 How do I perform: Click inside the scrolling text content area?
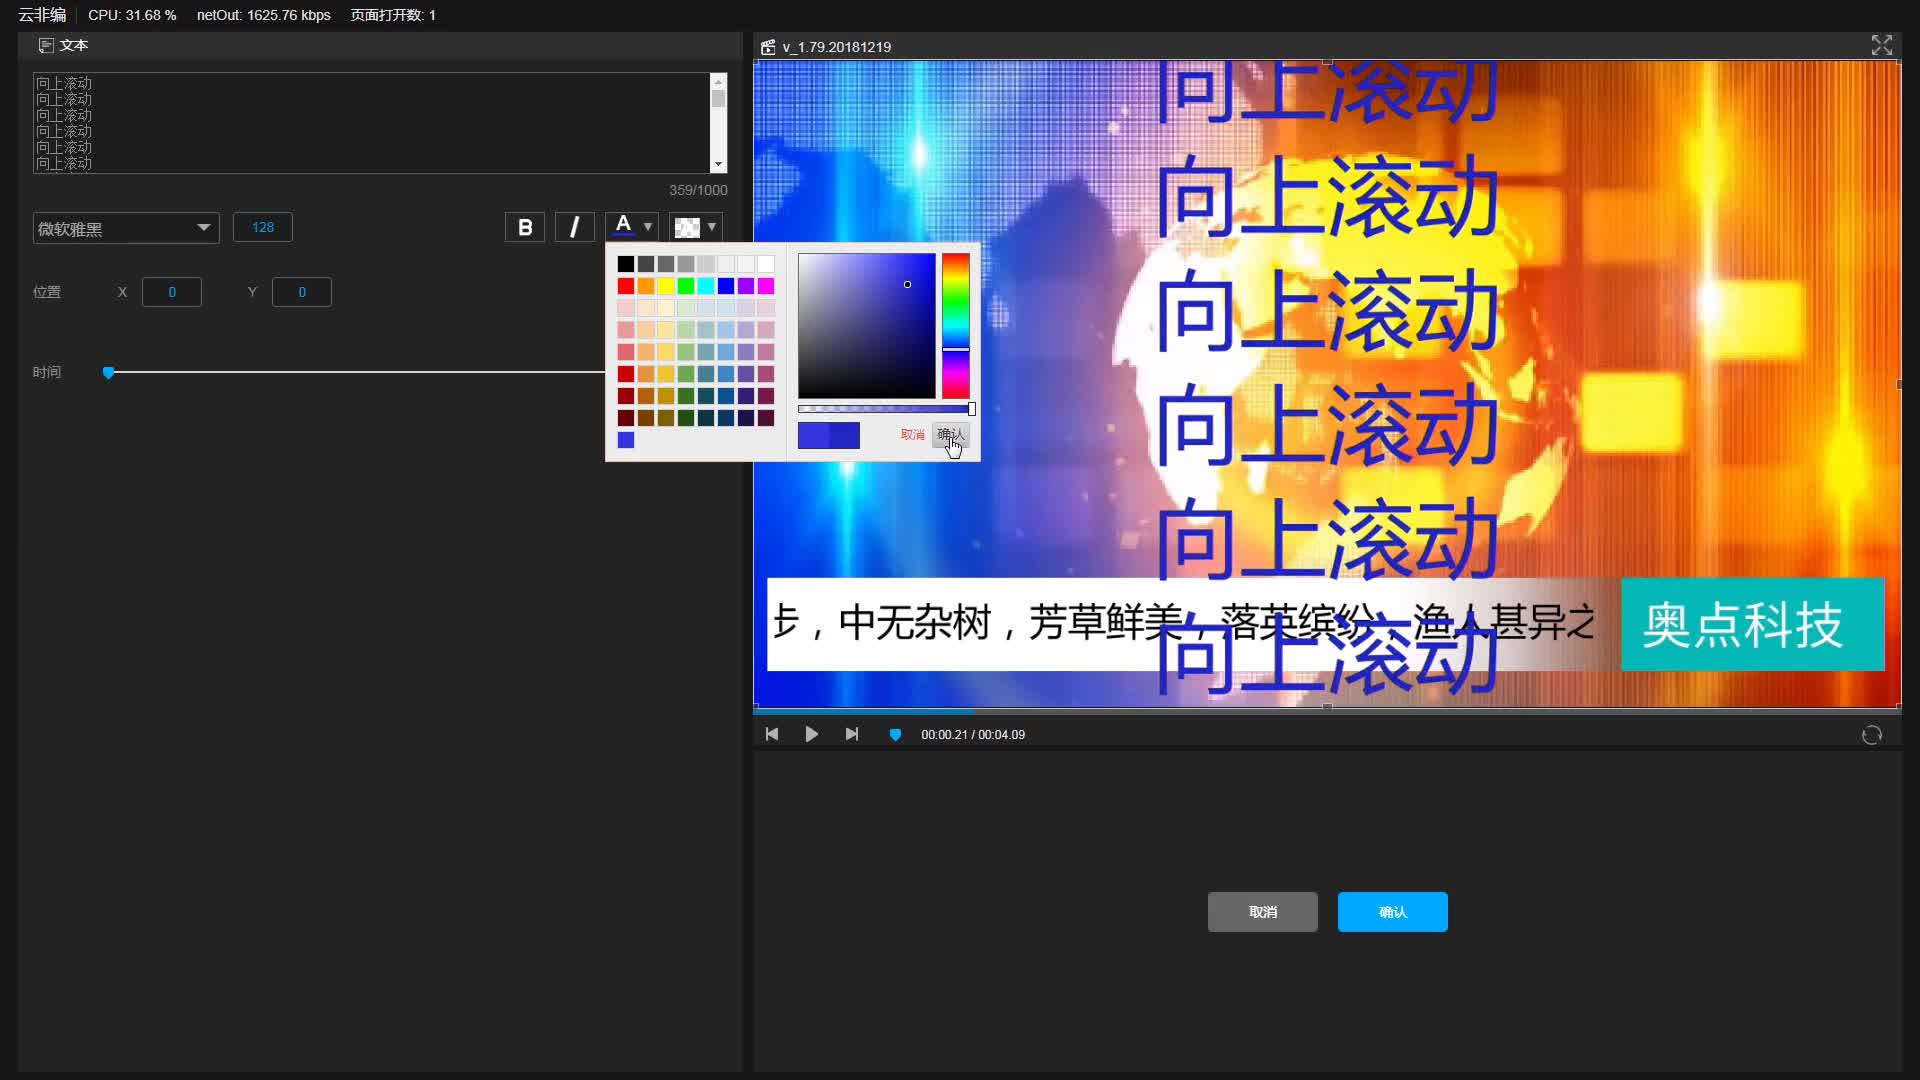coord(371,123)
